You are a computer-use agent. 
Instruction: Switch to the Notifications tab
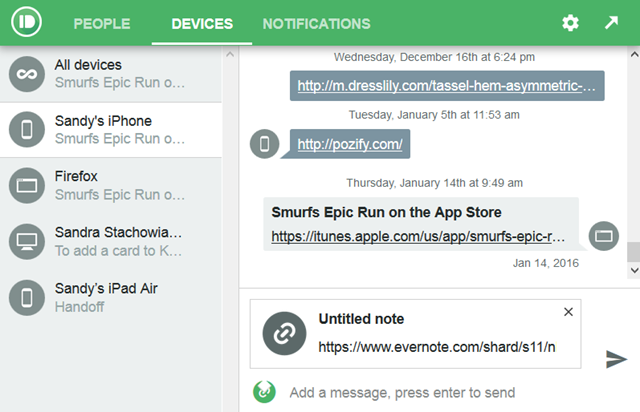pyautogui.click(x=317, y=24)
